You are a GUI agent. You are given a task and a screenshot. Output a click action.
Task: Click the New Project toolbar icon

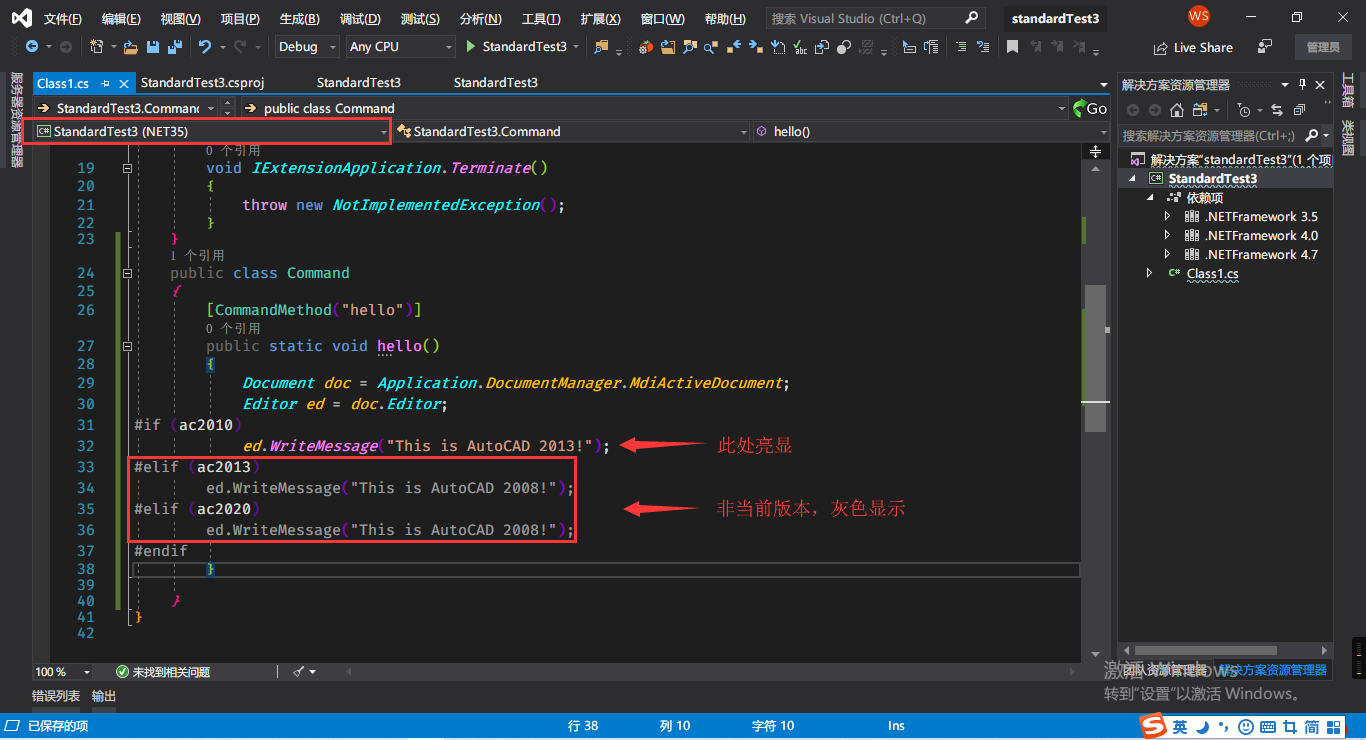pyautogui.click(x=96, y=47)
